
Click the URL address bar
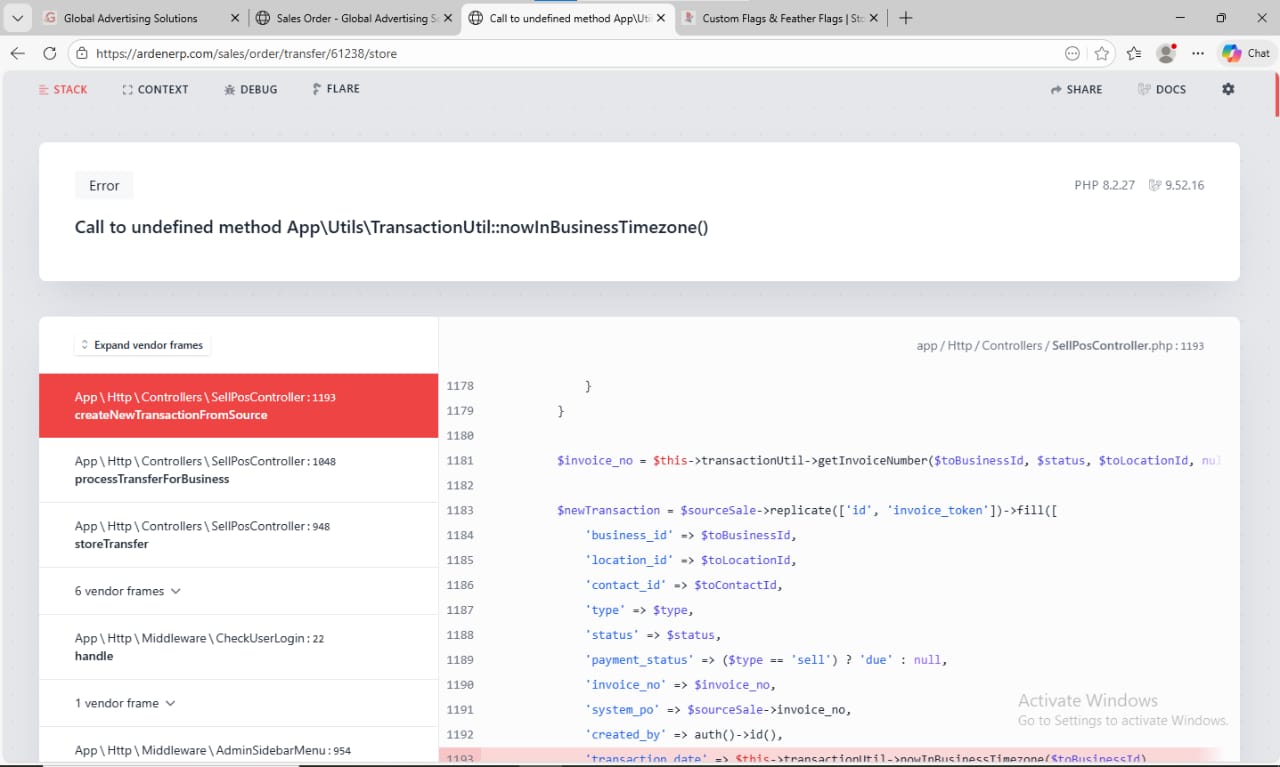click(x=560, y=53)
